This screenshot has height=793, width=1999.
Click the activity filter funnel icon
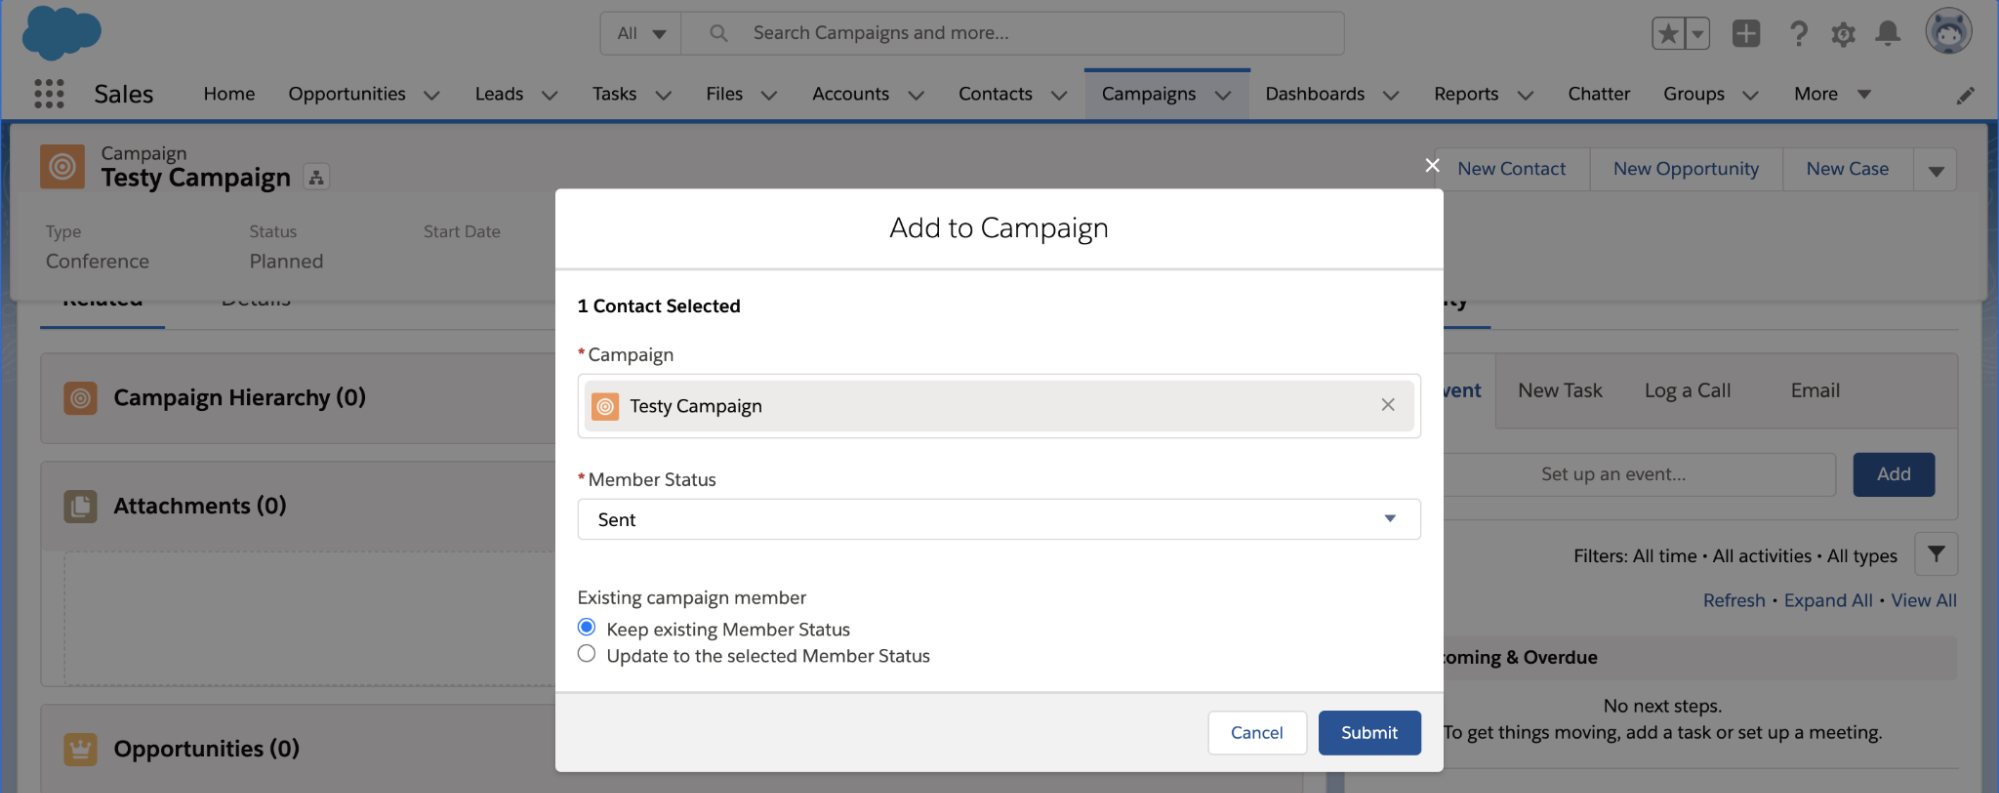[1936, 554]
